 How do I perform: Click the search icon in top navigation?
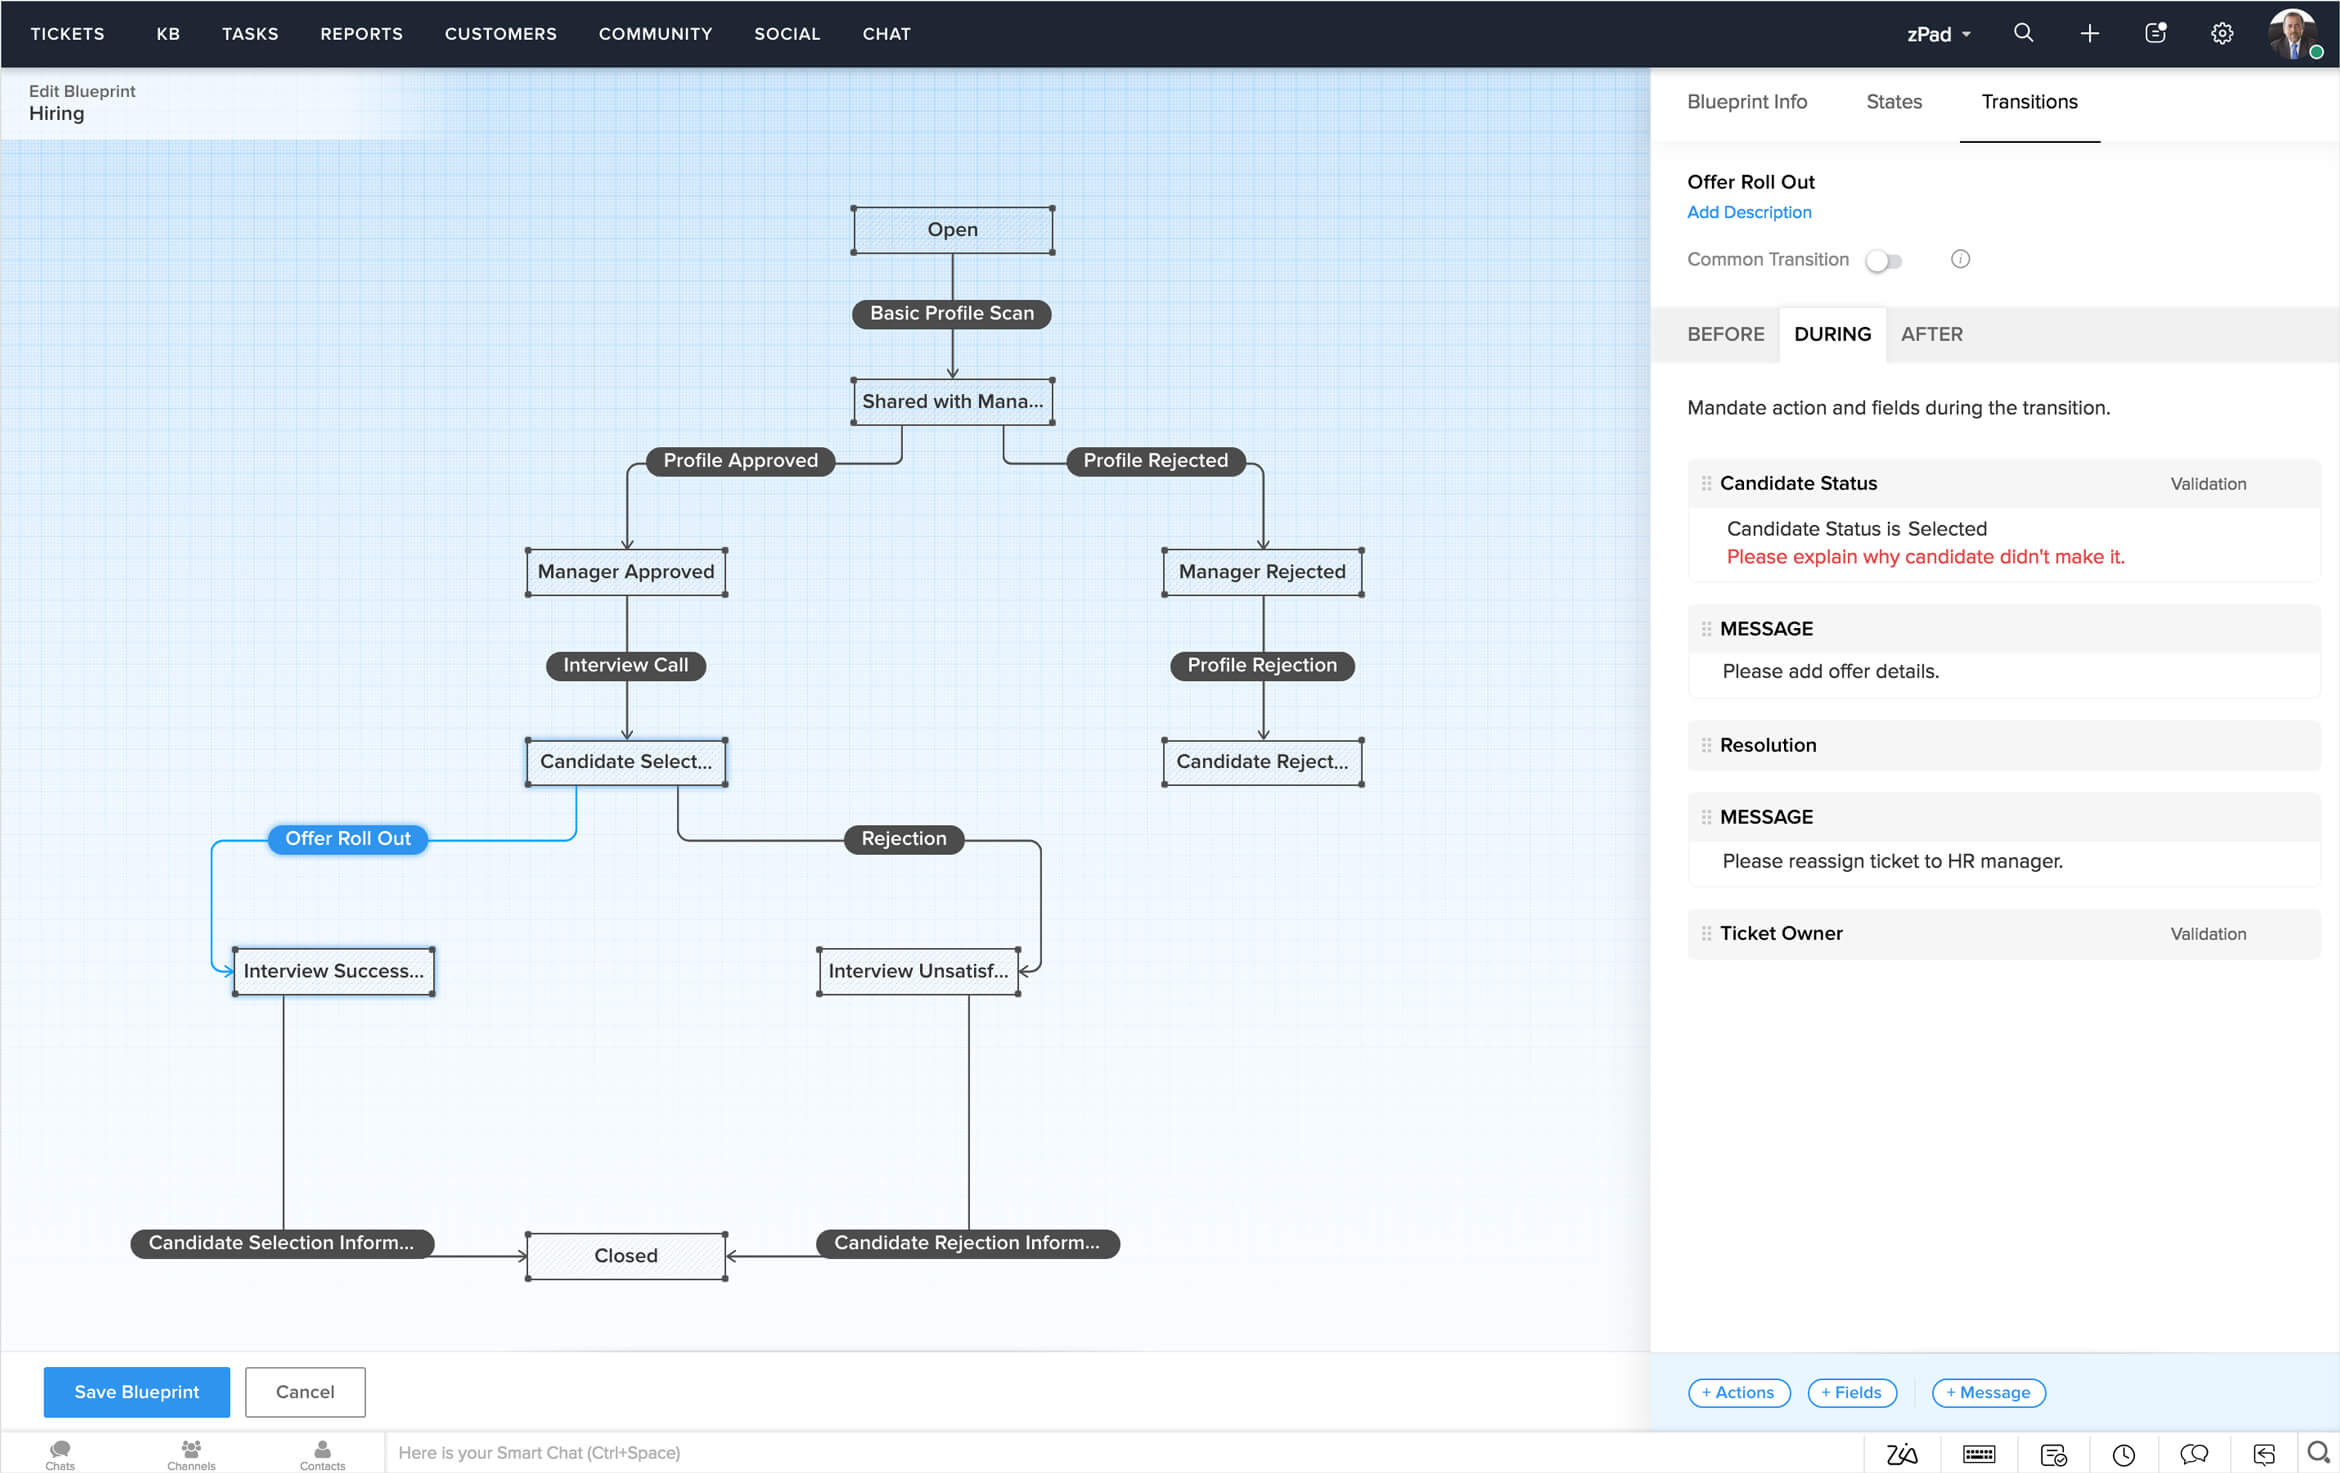pos(2023,32)
